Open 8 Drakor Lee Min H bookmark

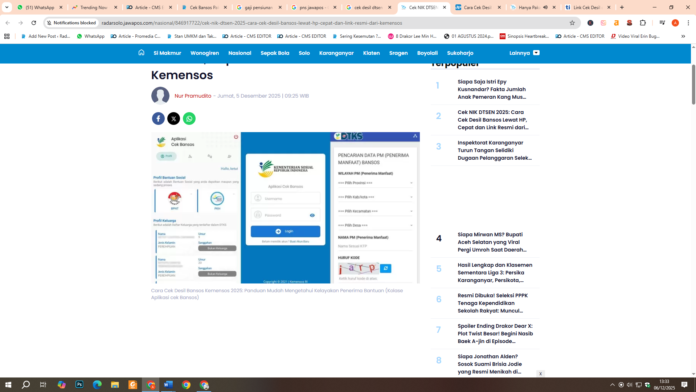click(412, 36)
